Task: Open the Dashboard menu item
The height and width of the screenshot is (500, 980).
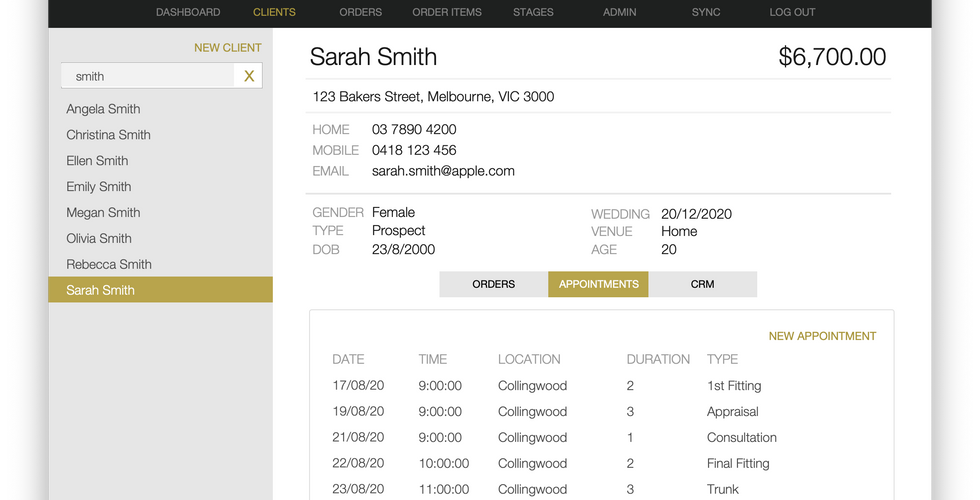Action: tap(188, 12)
